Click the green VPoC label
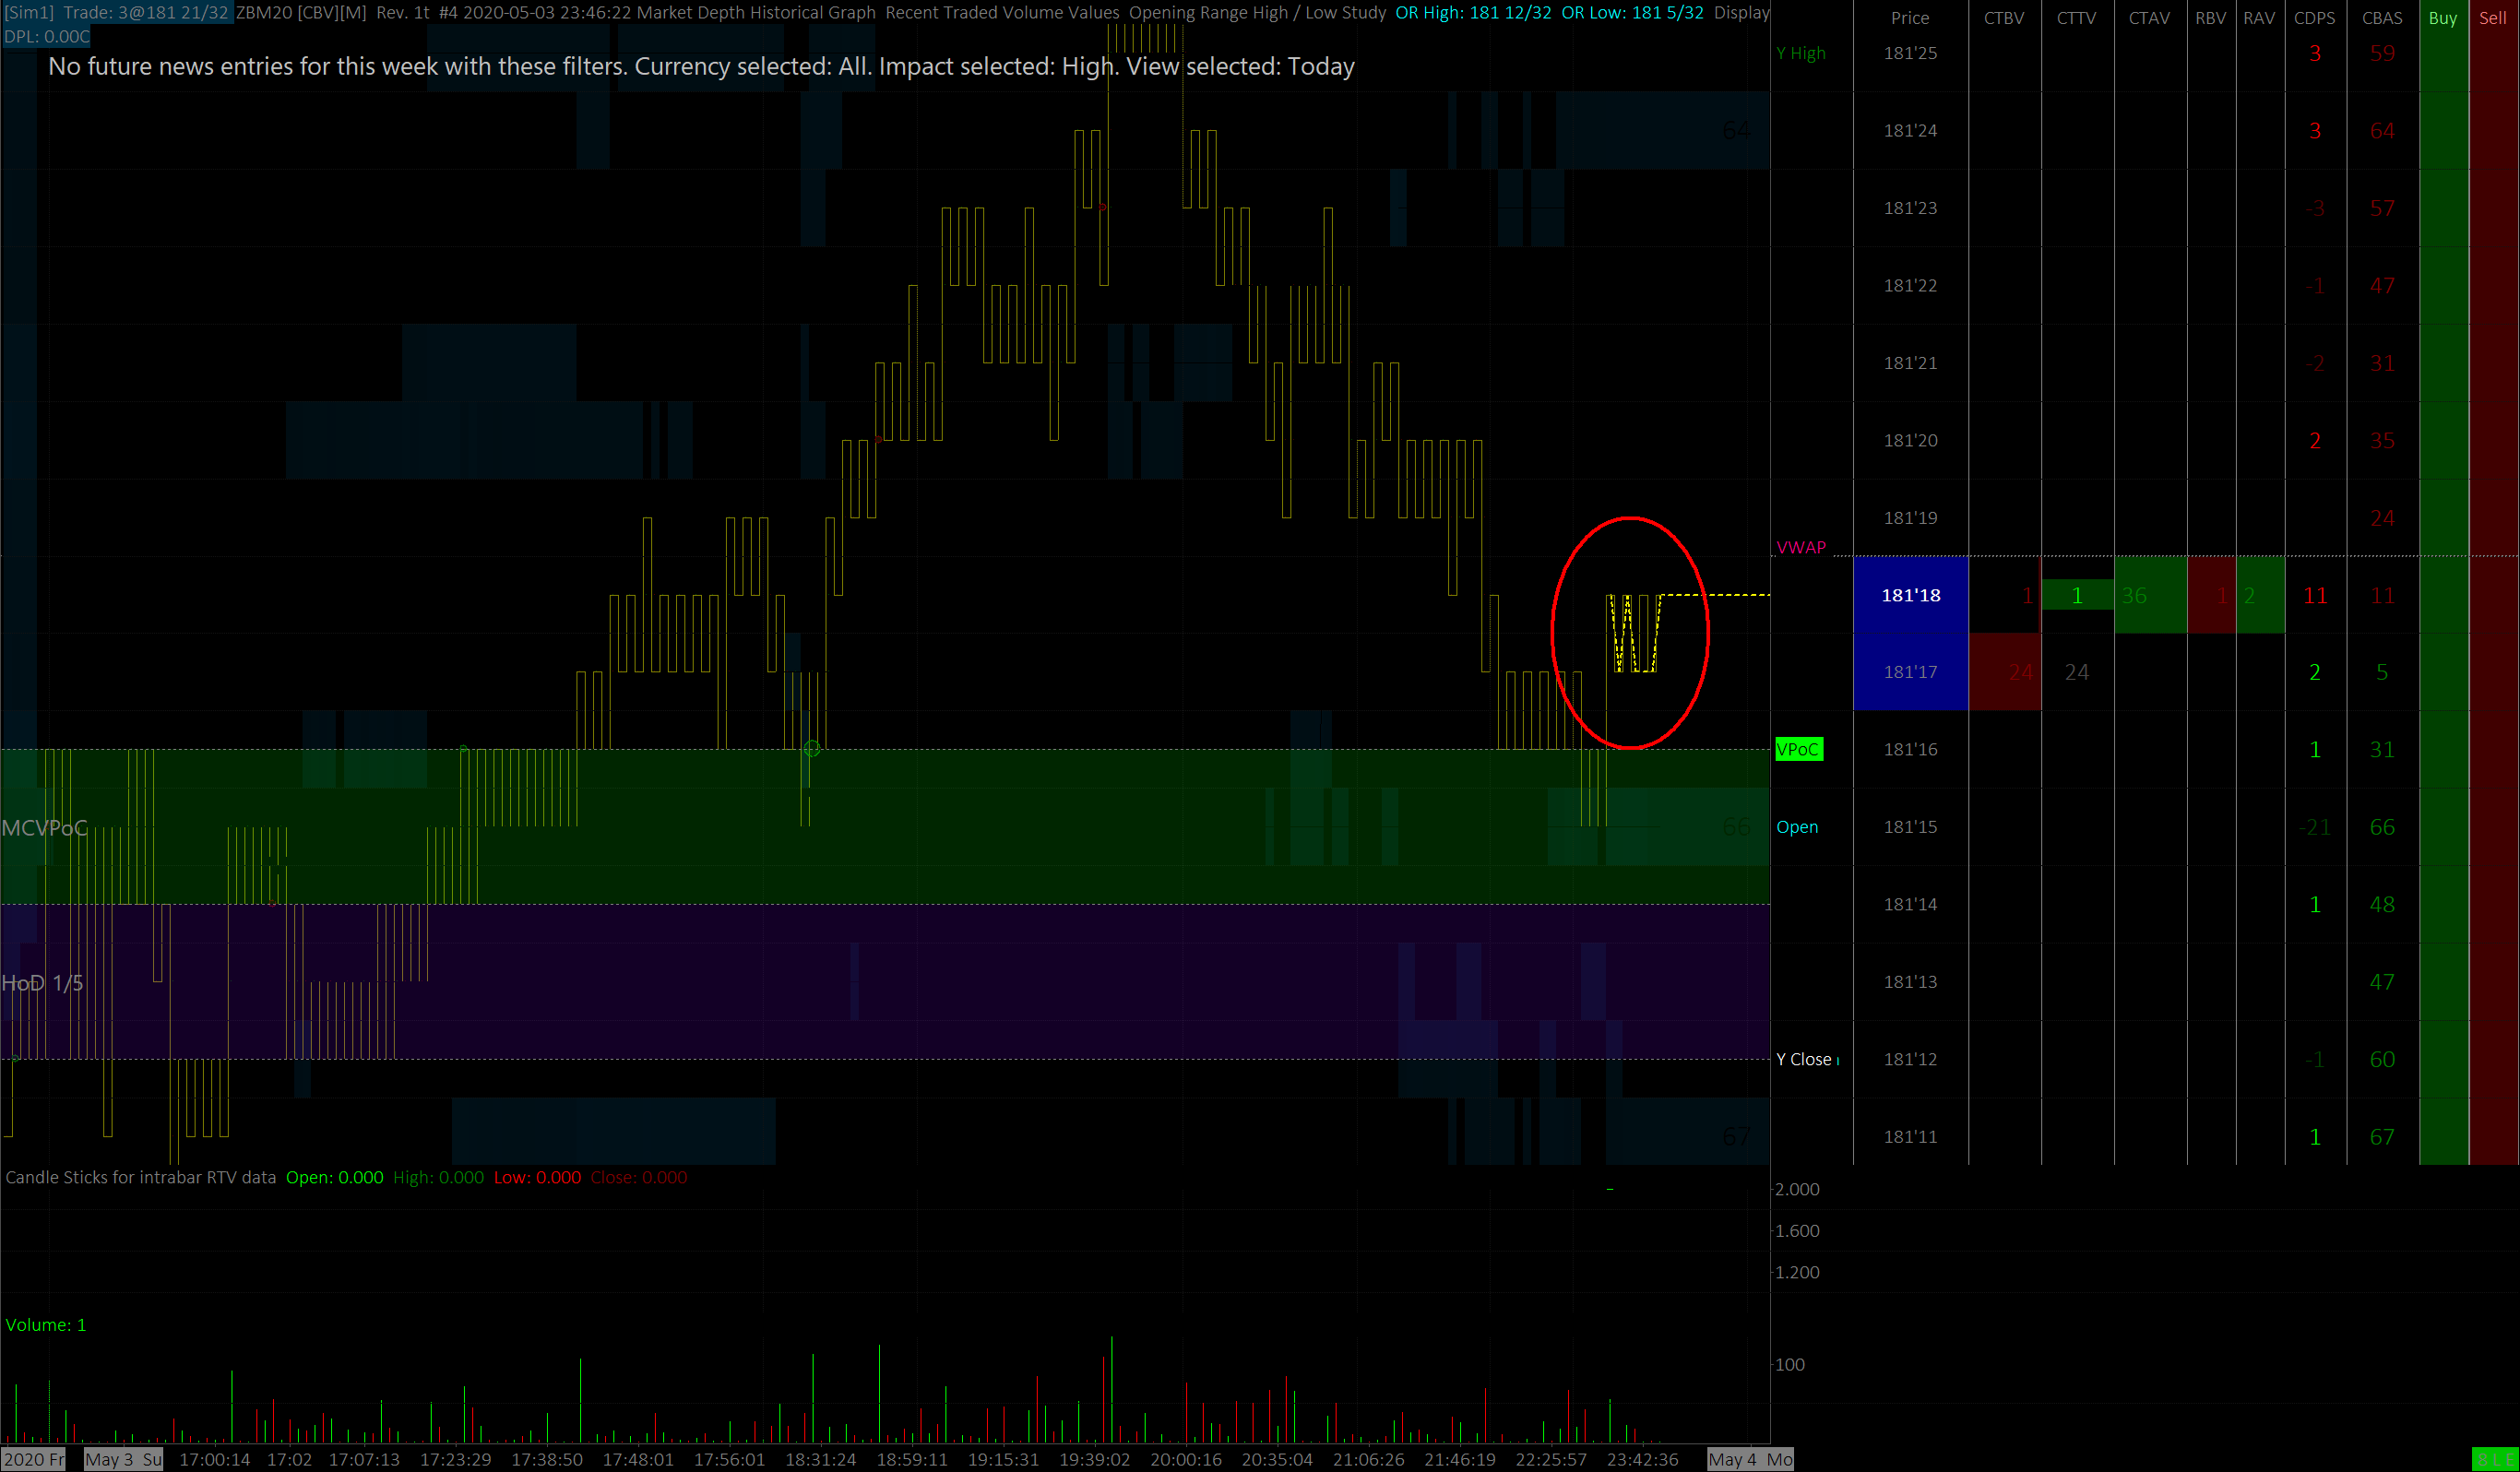Screen dimensions: 2520x1472 coord(1798,749)
